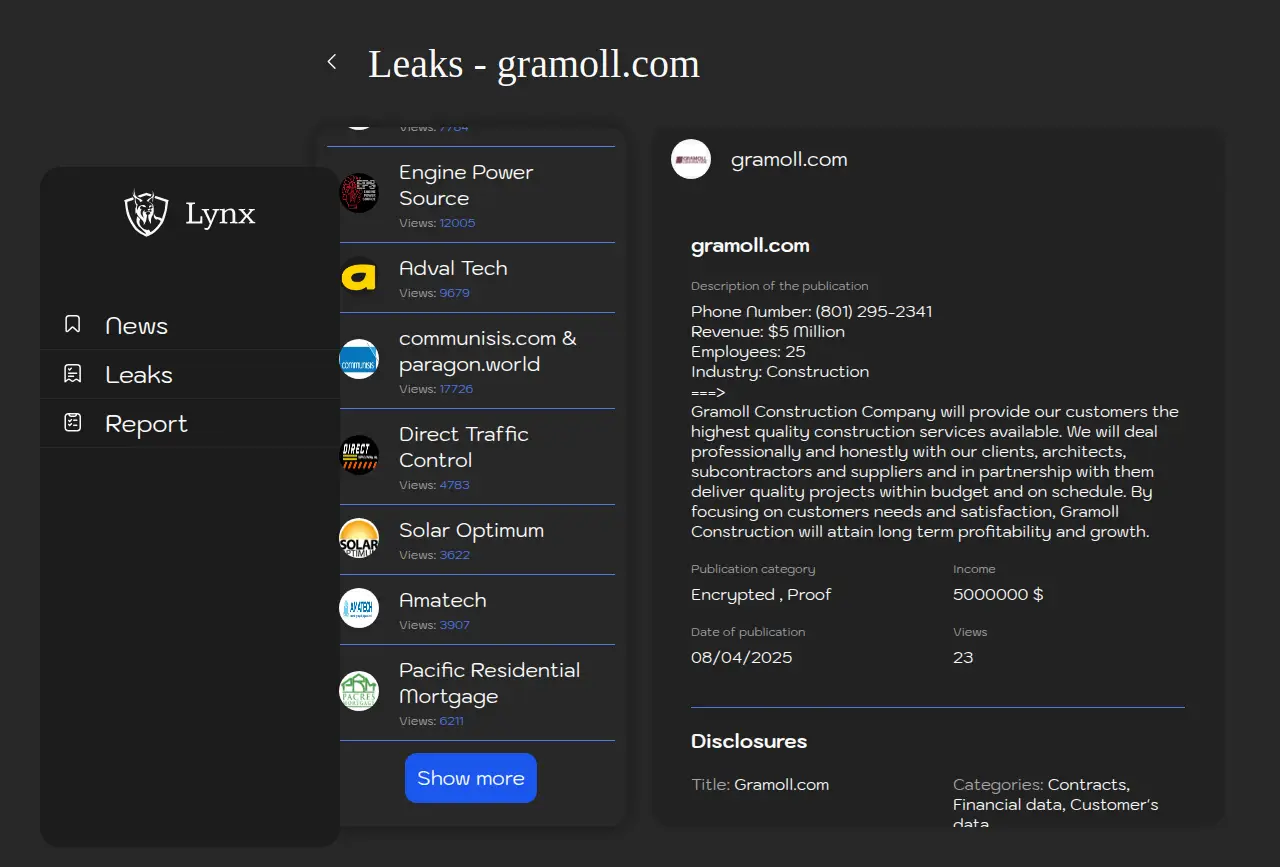This screenshot has width=1280, height=867.
Task: Open the Amatech list entry
Action: [443, 600]
